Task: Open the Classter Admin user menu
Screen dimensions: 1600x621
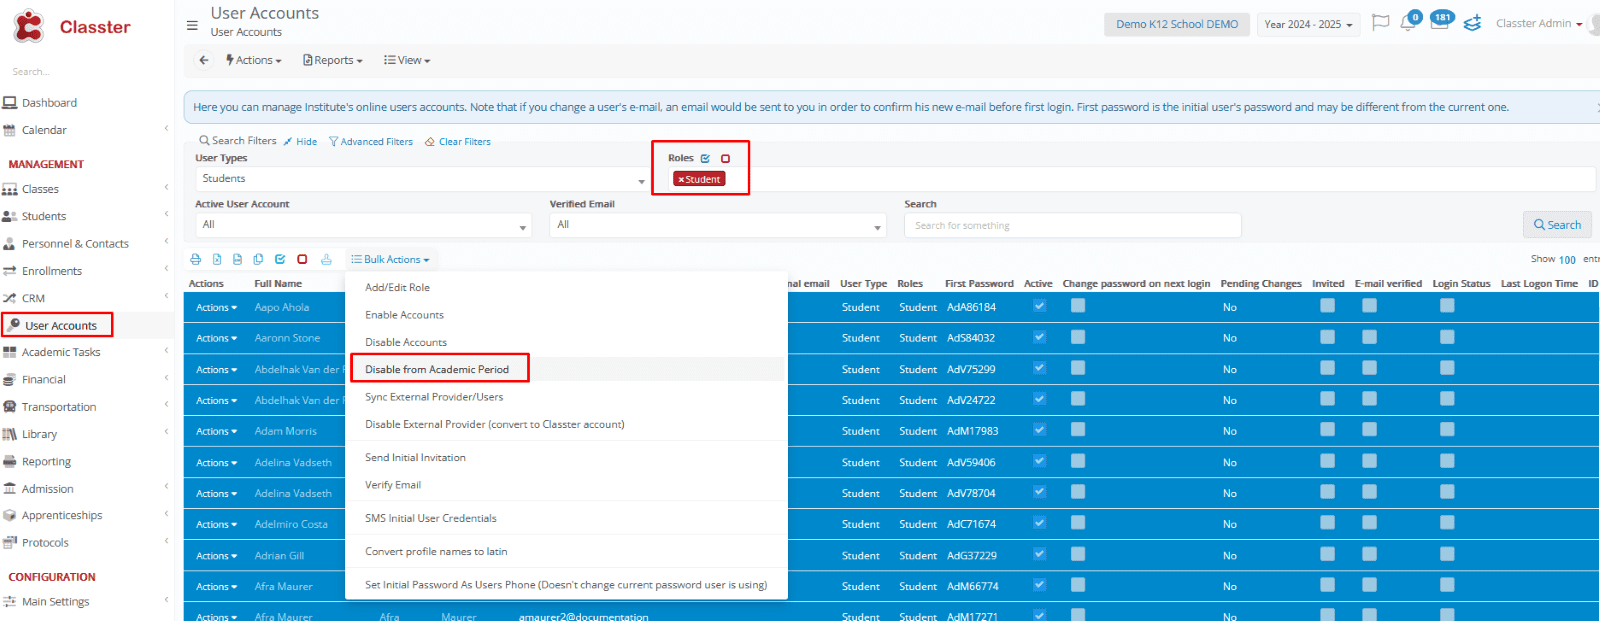Action: 1539,23
